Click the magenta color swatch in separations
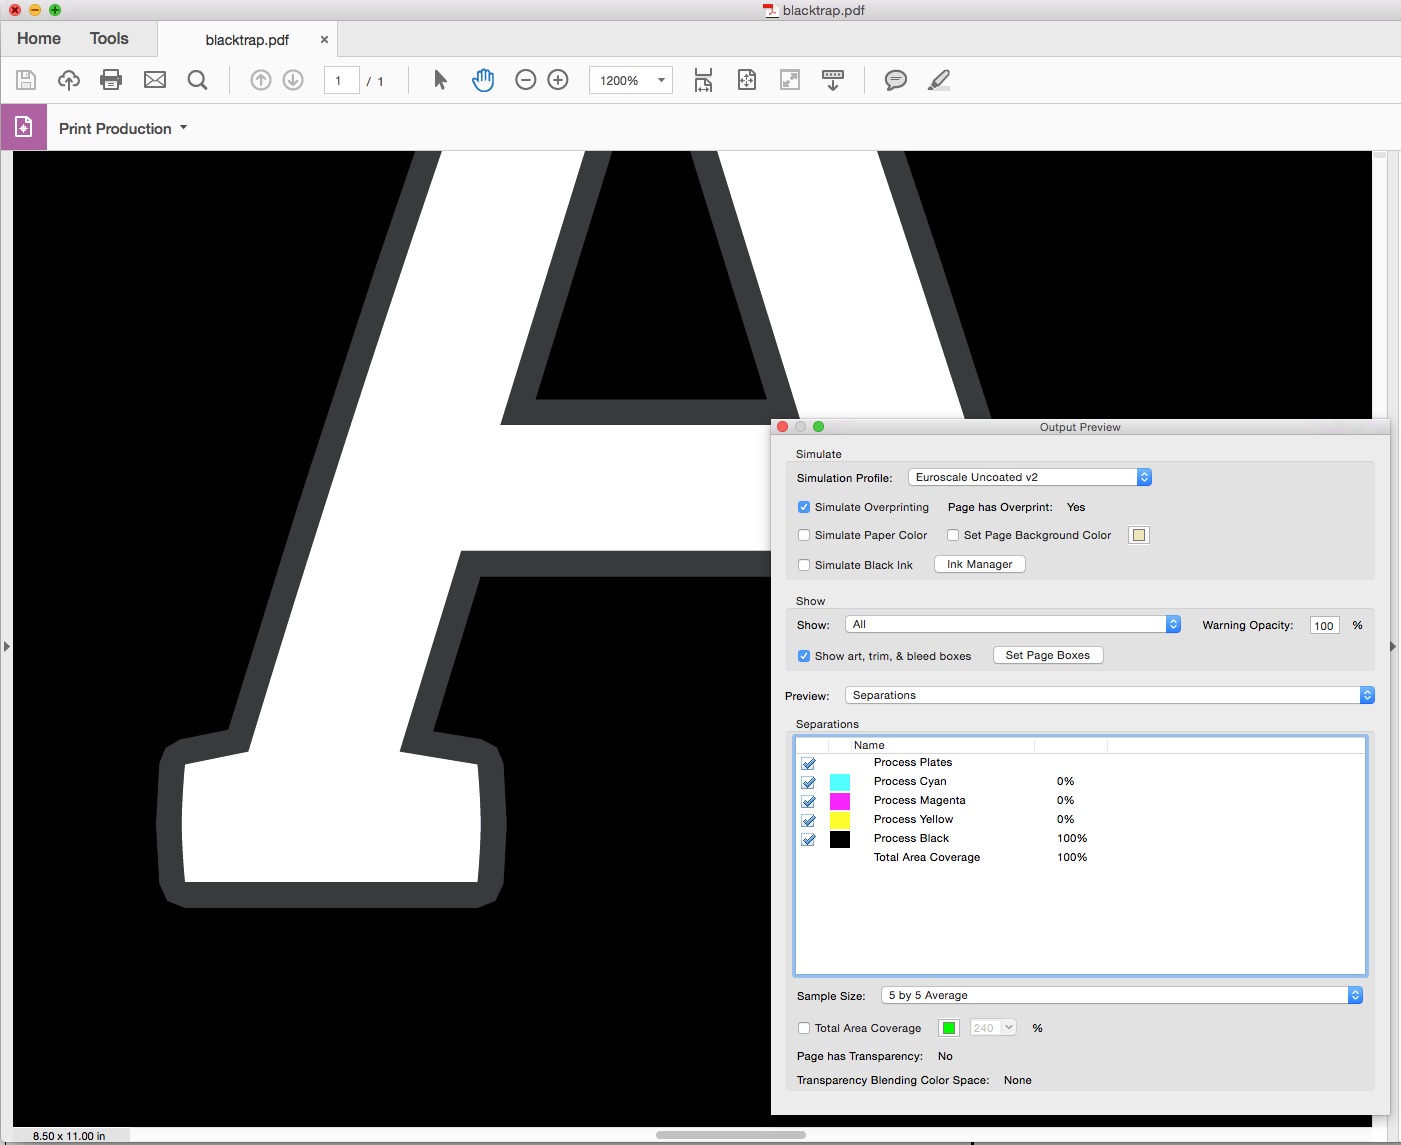This screenshot has width=1401, height=1145. click(840, 801)
